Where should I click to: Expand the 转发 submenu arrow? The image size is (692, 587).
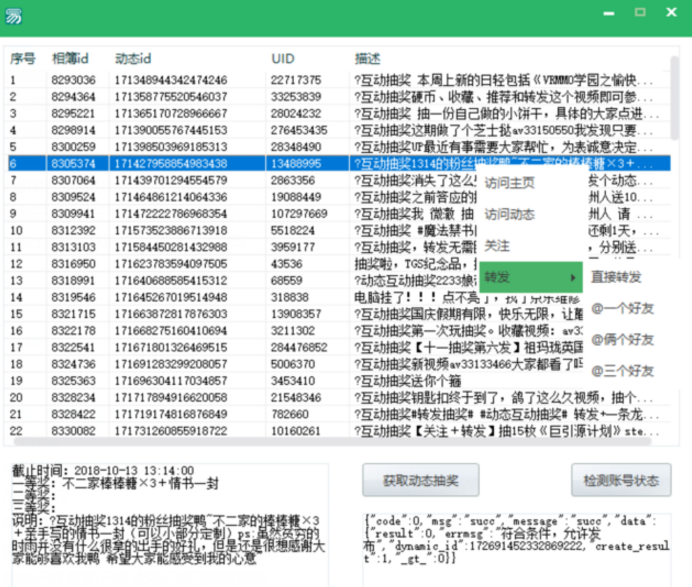(x=573, y=277)
